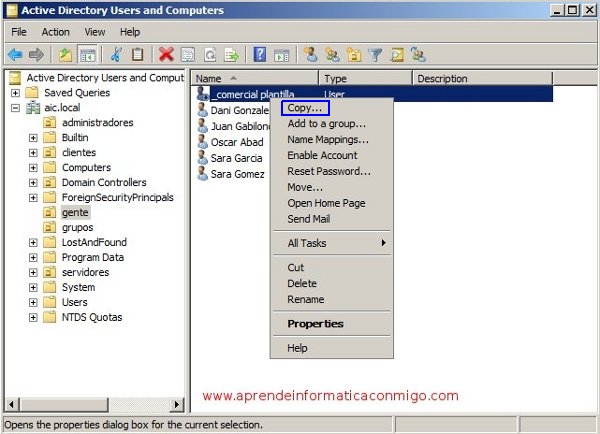Expand the Users container
Viewport: 600px width, 434px height.
pos(33,302)
